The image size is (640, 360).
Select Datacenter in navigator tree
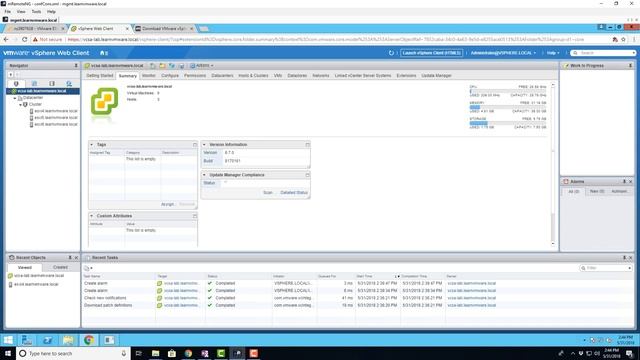click(x=33, y=98)
